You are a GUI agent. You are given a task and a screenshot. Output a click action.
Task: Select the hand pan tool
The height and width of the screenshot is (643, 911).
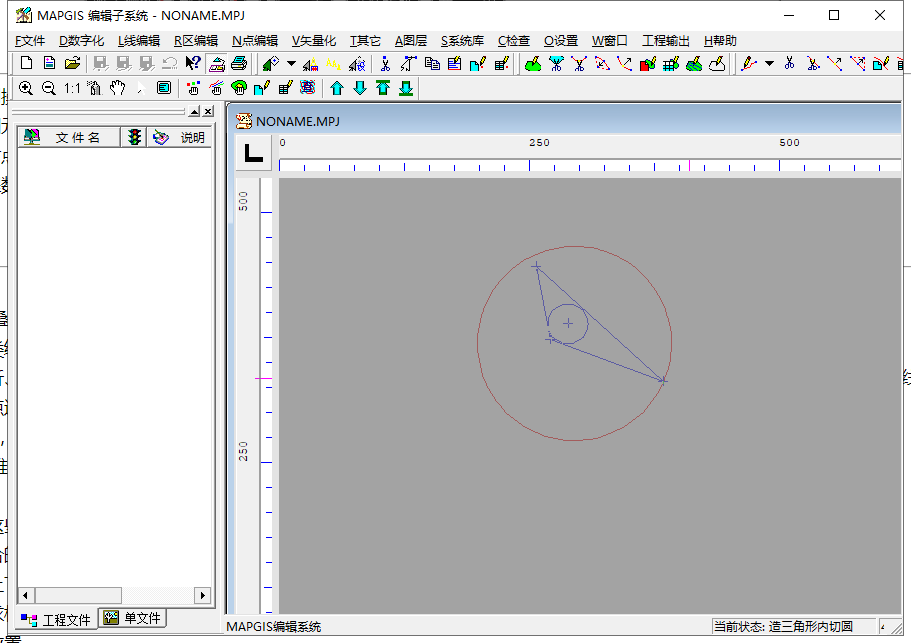pos(117,88)
